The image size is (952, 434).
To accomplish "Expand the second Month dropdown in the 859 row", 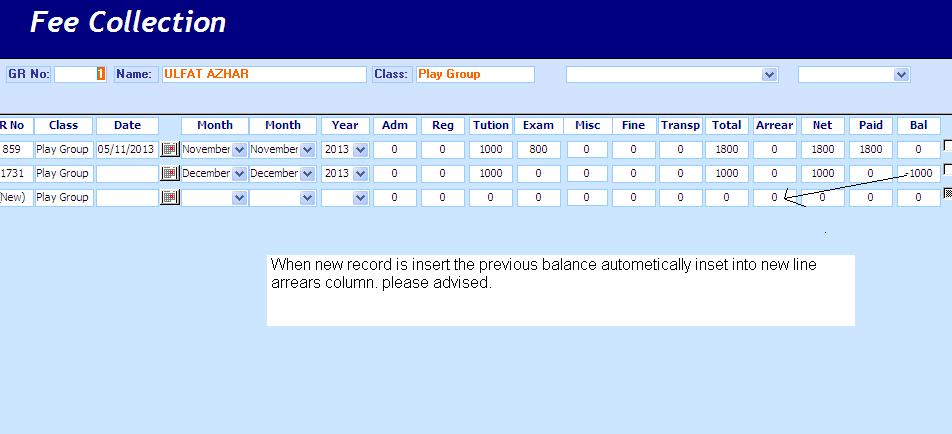I will (x=308, y=149).
